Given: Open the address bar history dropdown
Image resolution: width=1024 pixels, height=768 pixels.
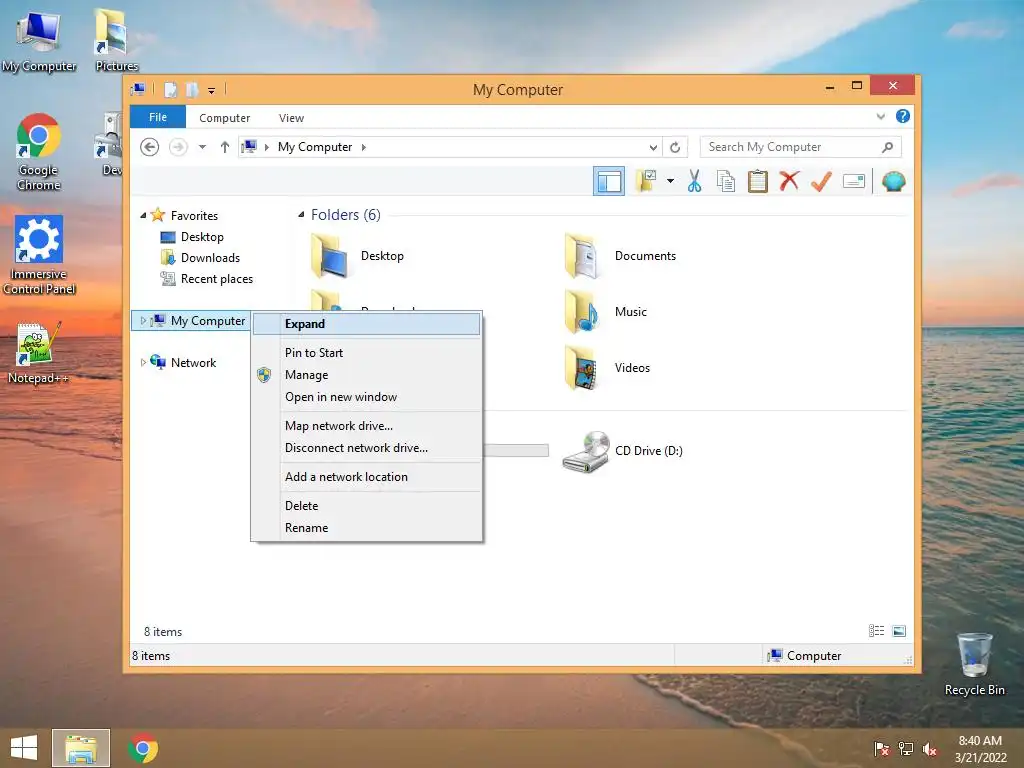Looking at the screenshot, I should point(653,148).
